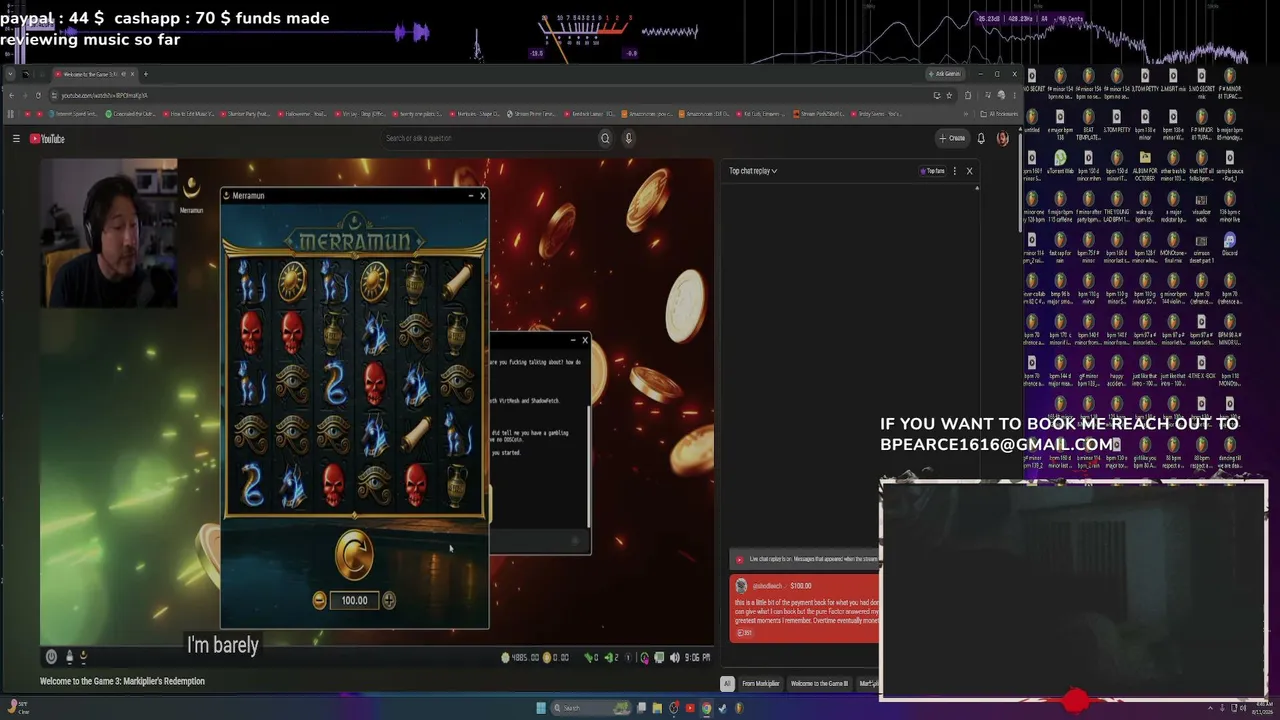
Task: Open Chrome from the Windows taskbar
Action: (x=706, y=708)
